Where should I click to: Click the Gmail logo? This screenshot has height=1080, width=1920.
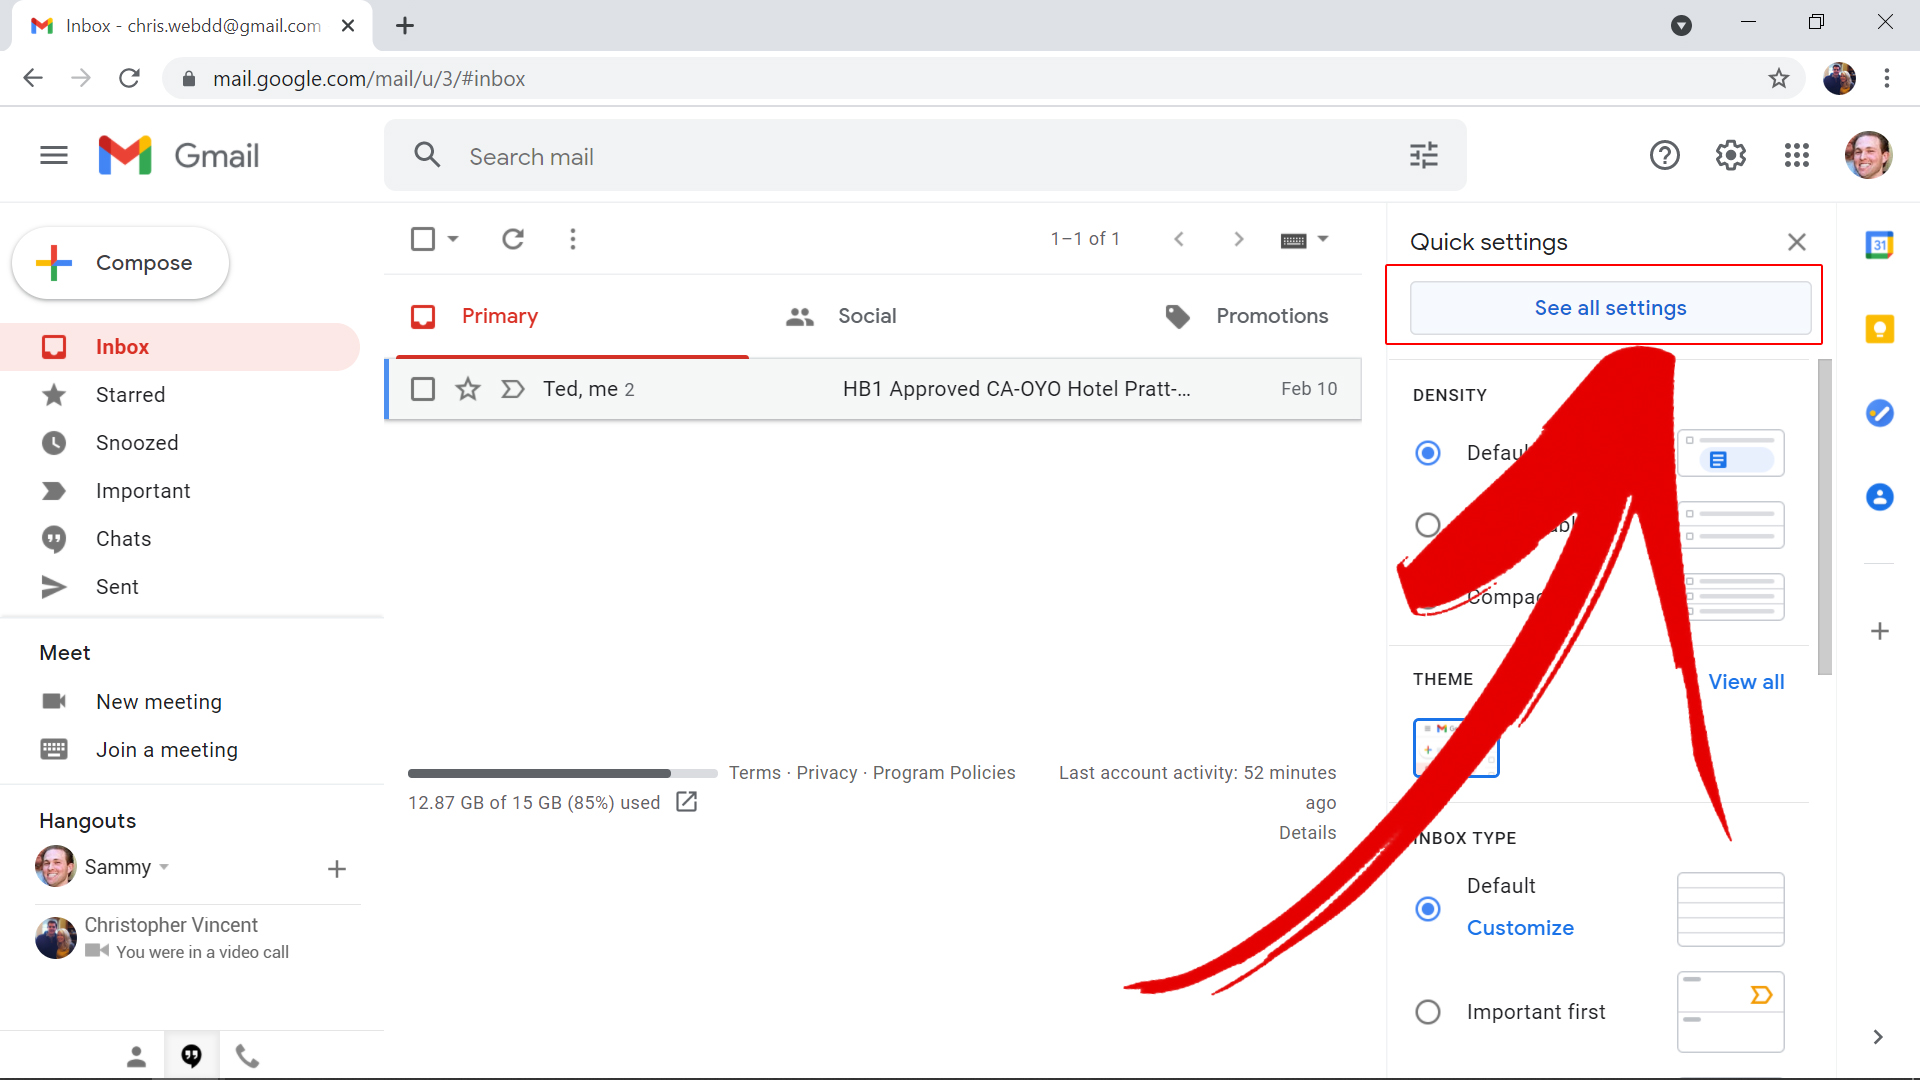(179, 155)
